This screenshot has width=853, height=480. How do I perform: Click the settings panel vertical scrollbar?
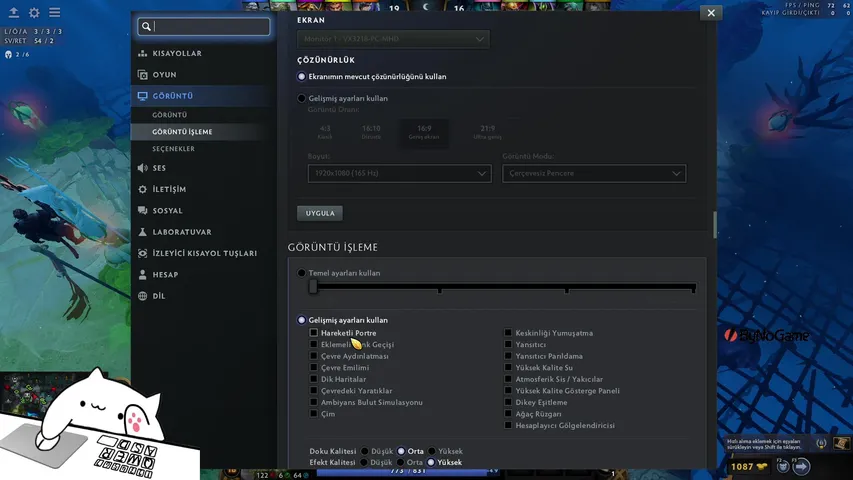[x=714, y=225]
